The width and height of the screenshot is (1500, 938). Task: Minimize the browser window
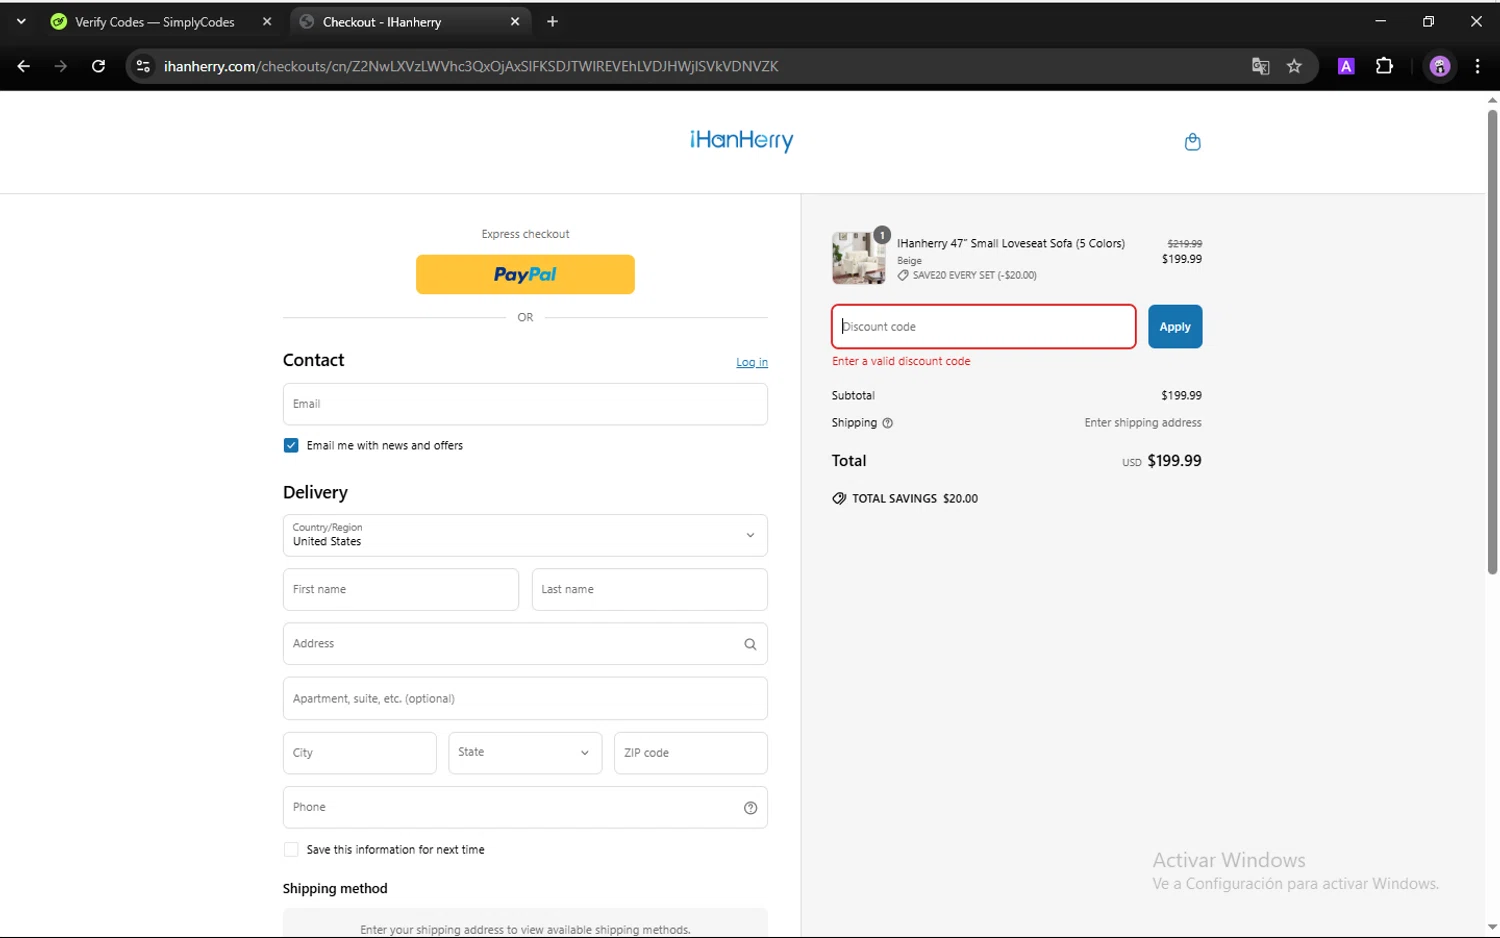[1380, 21]
